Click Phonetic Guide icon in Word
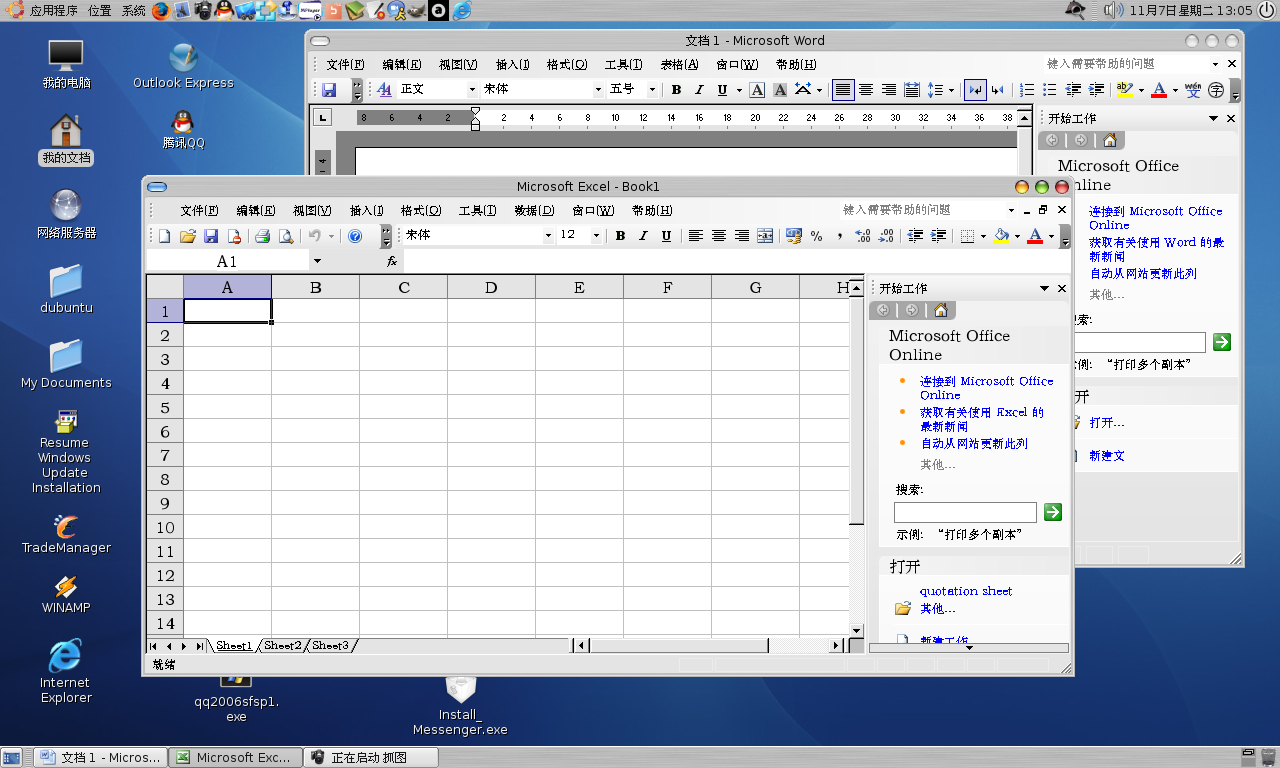Screen dimensions: 1280x768 [1193, 90]
